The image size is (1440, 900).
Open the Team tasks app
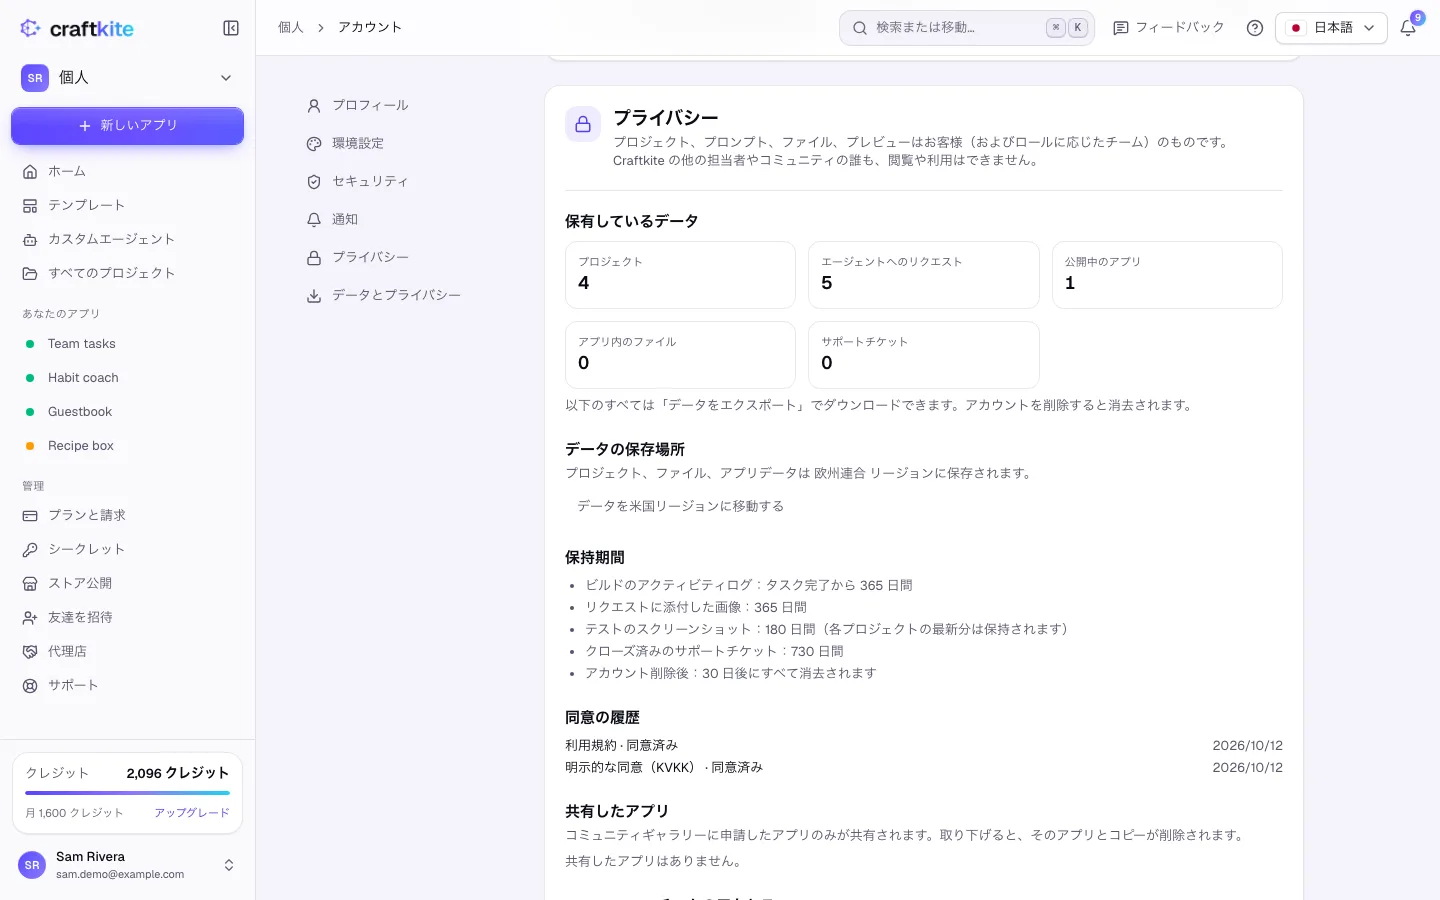(127, 344)
